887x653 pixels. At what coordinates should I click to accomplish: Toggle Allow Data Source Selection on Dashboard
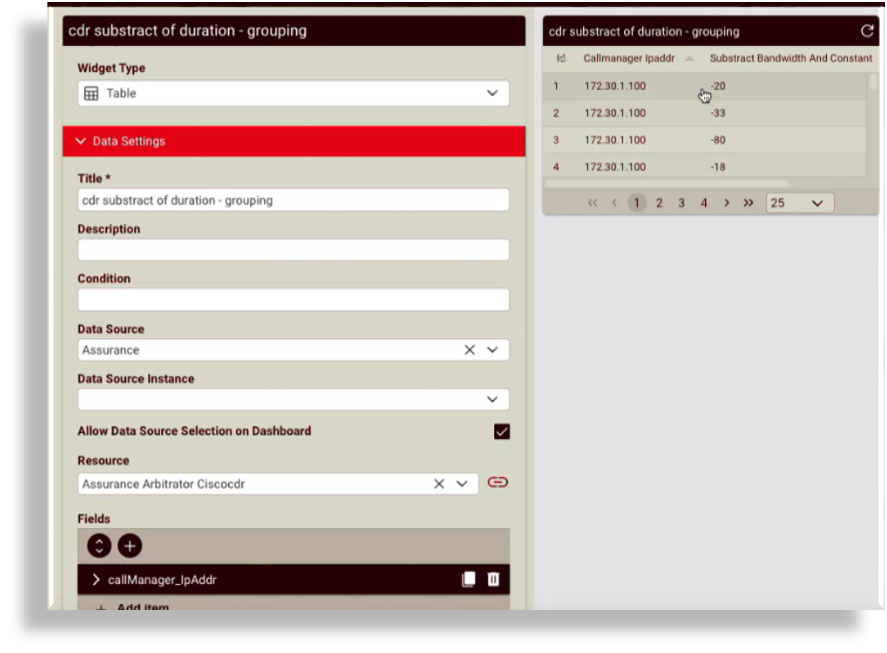click(501, 432)
